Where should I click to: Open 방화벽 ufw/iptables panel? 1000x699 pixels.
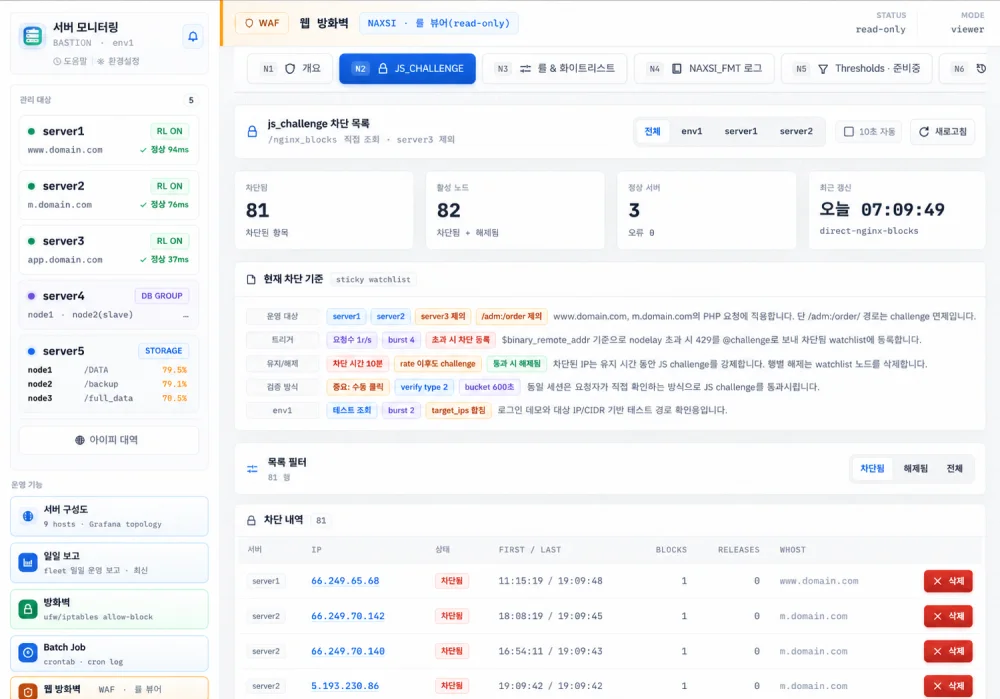click(x=109, y=609)
